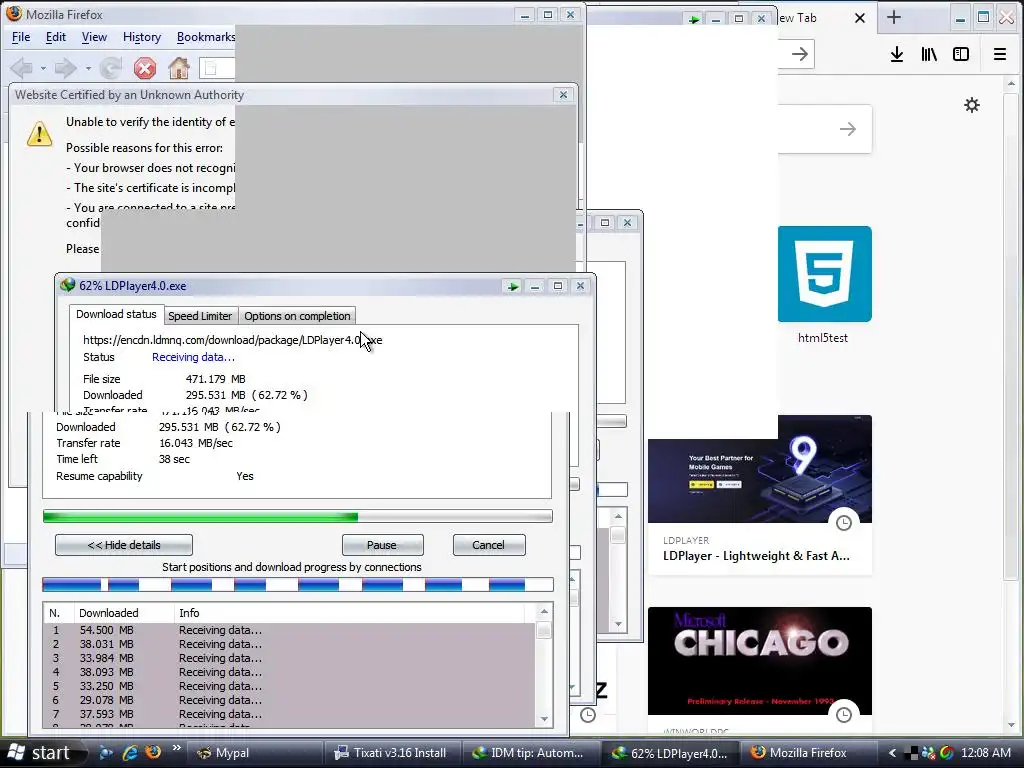
Task: Cancel the LDPlayer download
Action: click(x=488, y=545)
